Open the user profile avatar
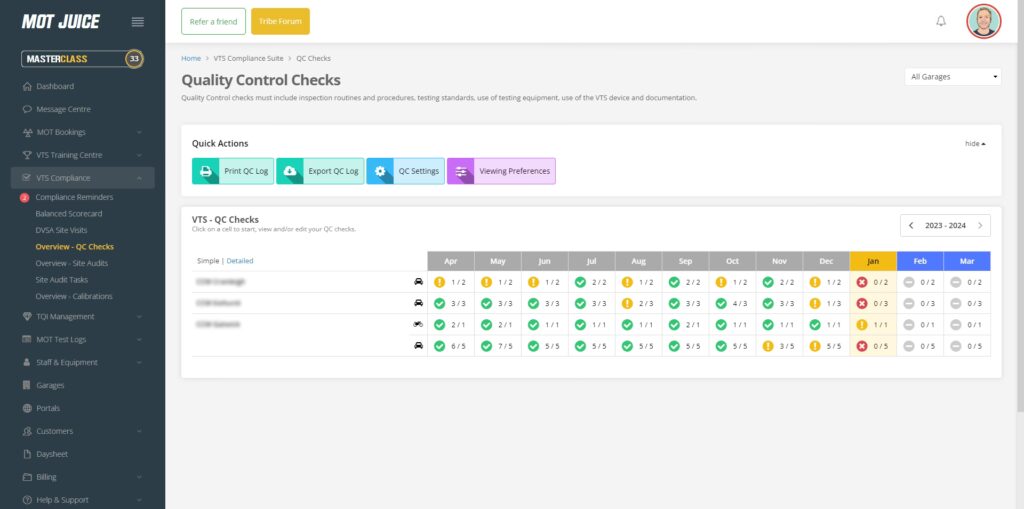 pyautogui.click(x=983, y=21)
